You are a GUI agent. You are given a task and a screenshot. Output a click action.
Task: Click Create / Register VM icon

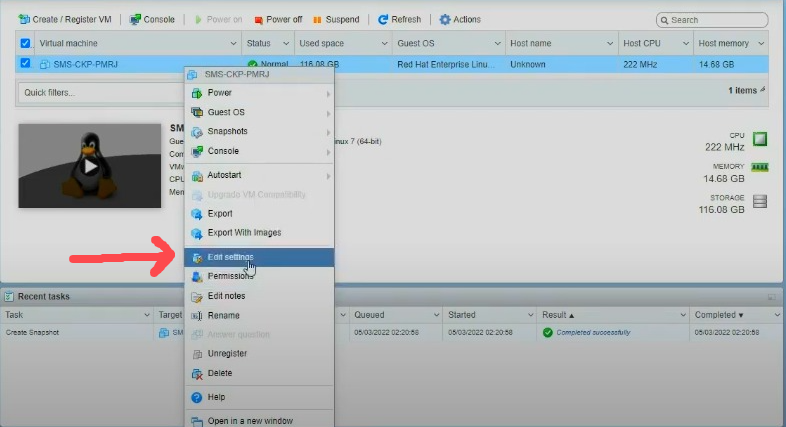pyautogui.click(x=24, y=20)
